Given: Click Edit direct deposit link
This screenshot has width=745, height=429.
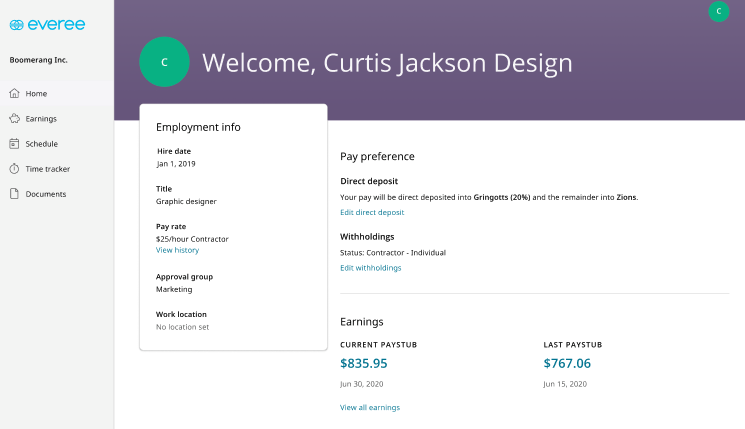Looking at the screenshot, I should tap(372, 212).
